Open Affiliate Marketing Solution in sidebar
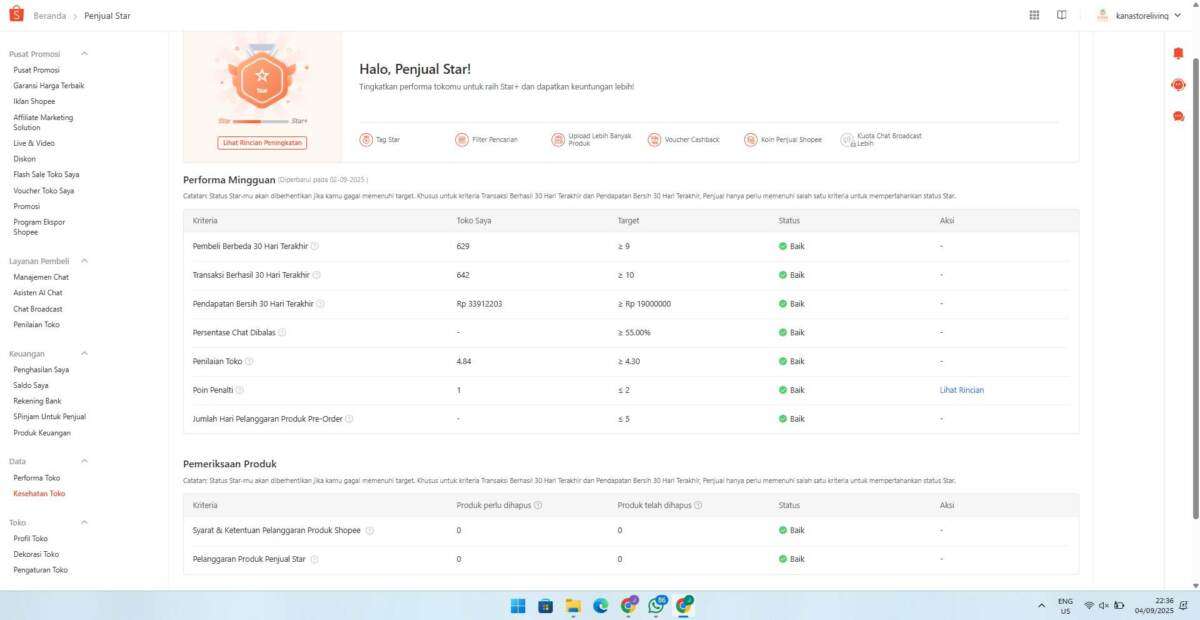Screen dimensions: 1200x620 click(x=43, y=122)
